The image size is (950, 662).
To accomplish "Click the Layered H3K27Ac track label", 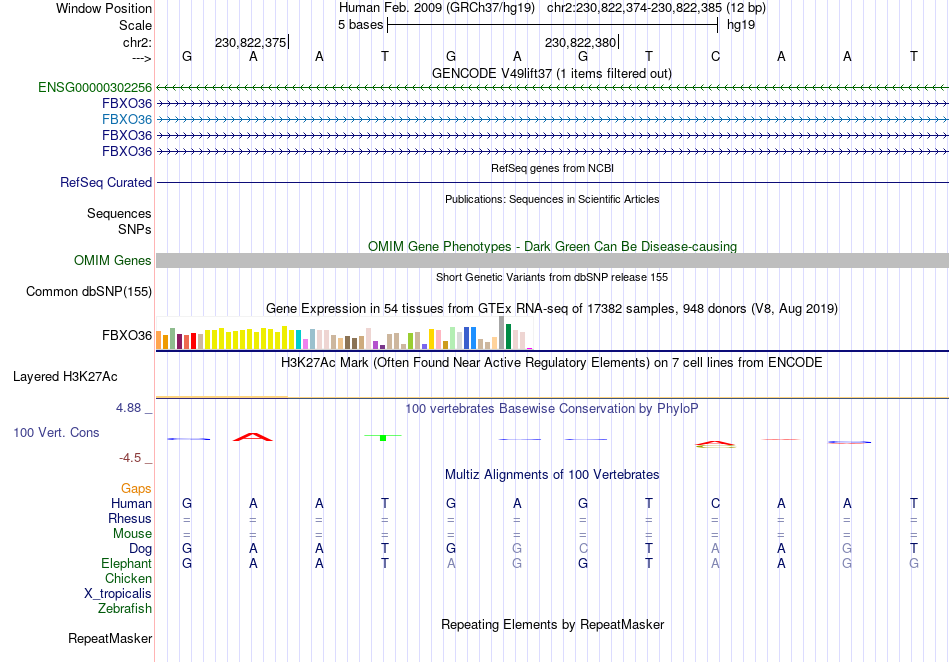I will pyautogui.click(x=65, y=377).
